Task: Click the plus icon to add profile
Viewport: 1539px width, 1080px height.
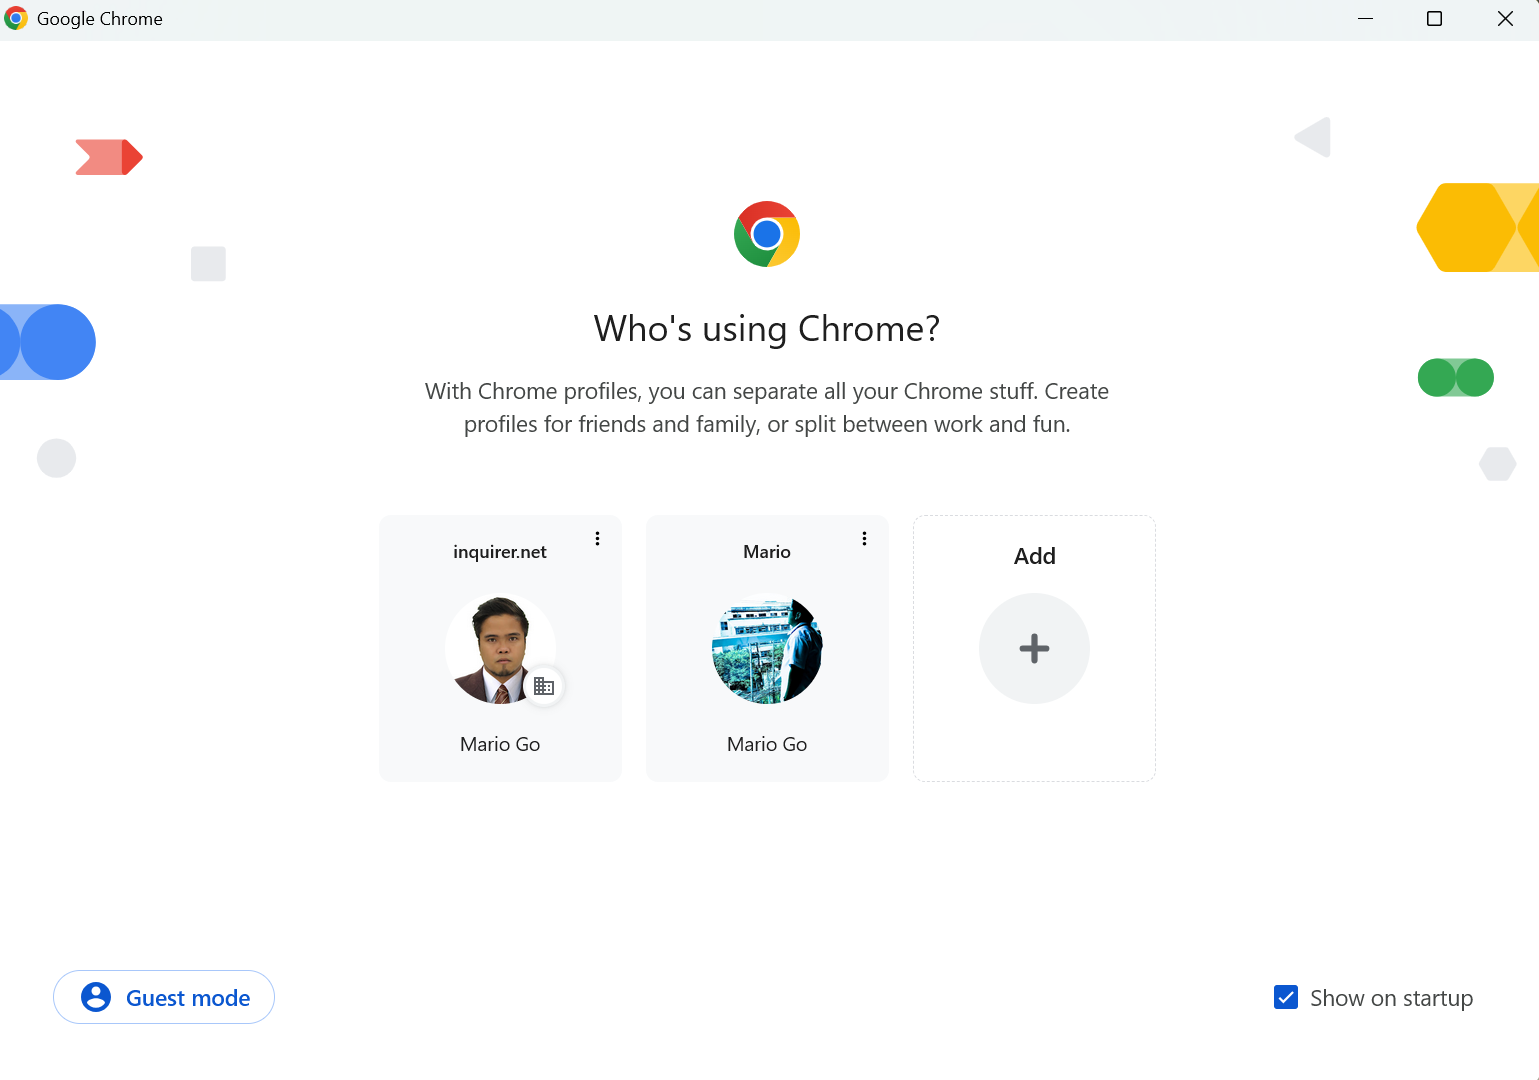Action: coord(1034,649)
